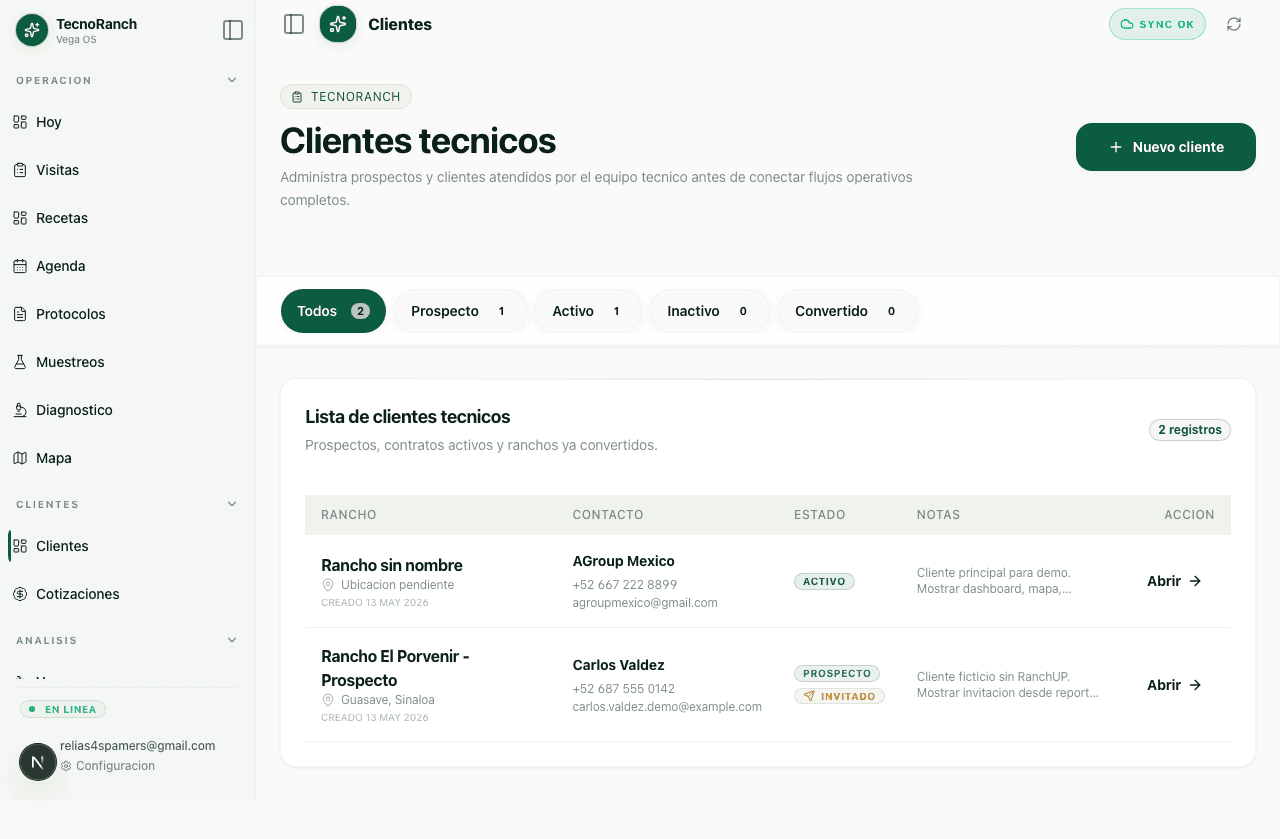Image resolution: width=1280 pixels, height=839 pixels.
Task: Click the clipboard icon in the TECNORANCH tag
Action: [x=297, y=97]
